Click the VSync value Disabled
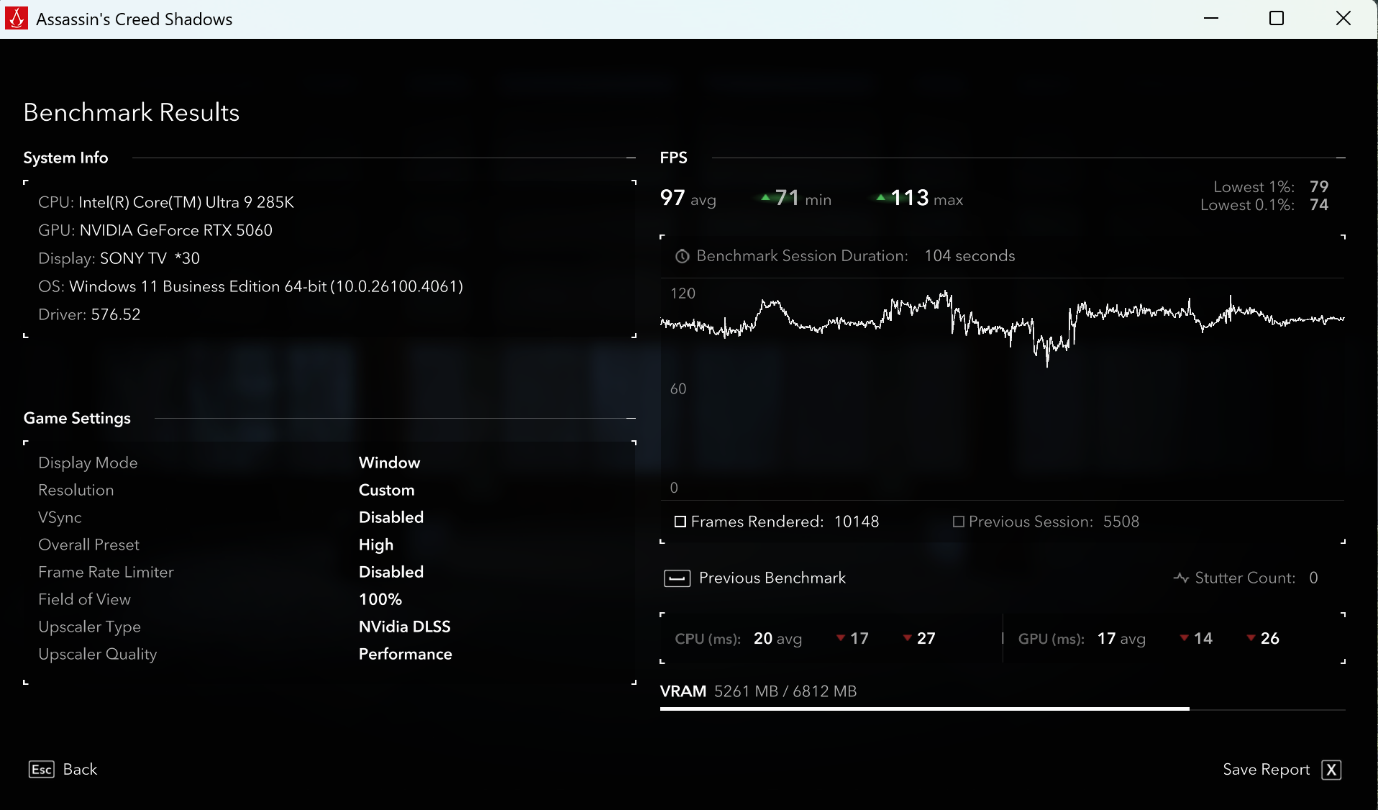Viewport: 1378px width, 810px height. 391,517
